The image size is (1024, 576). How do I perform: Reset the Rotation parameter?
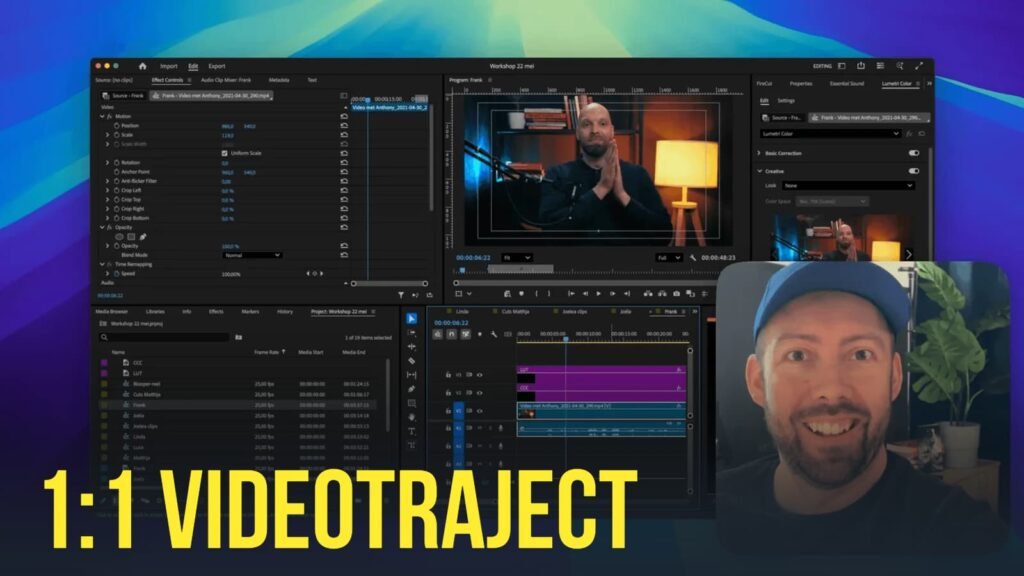pyautogui.click(x=344, y=162)
